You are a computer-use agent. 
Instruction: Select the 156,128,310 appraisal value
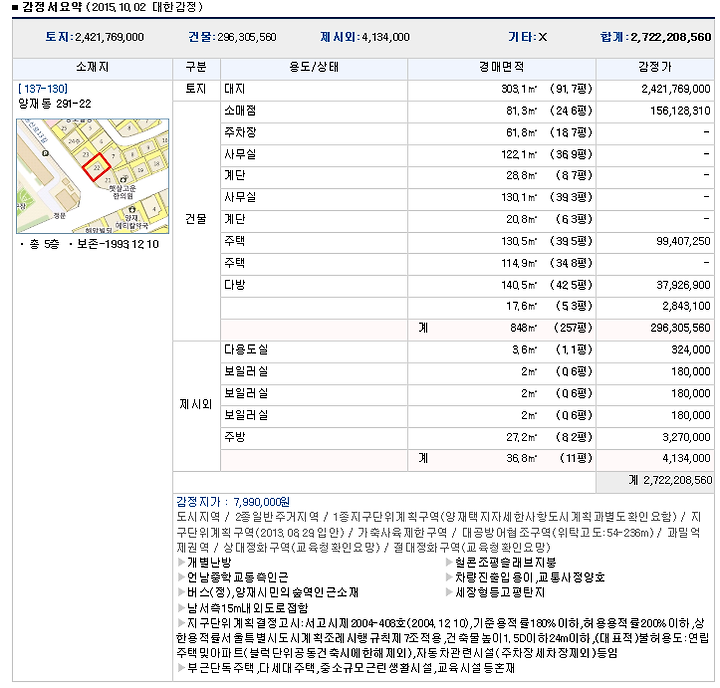pos(680,111)
